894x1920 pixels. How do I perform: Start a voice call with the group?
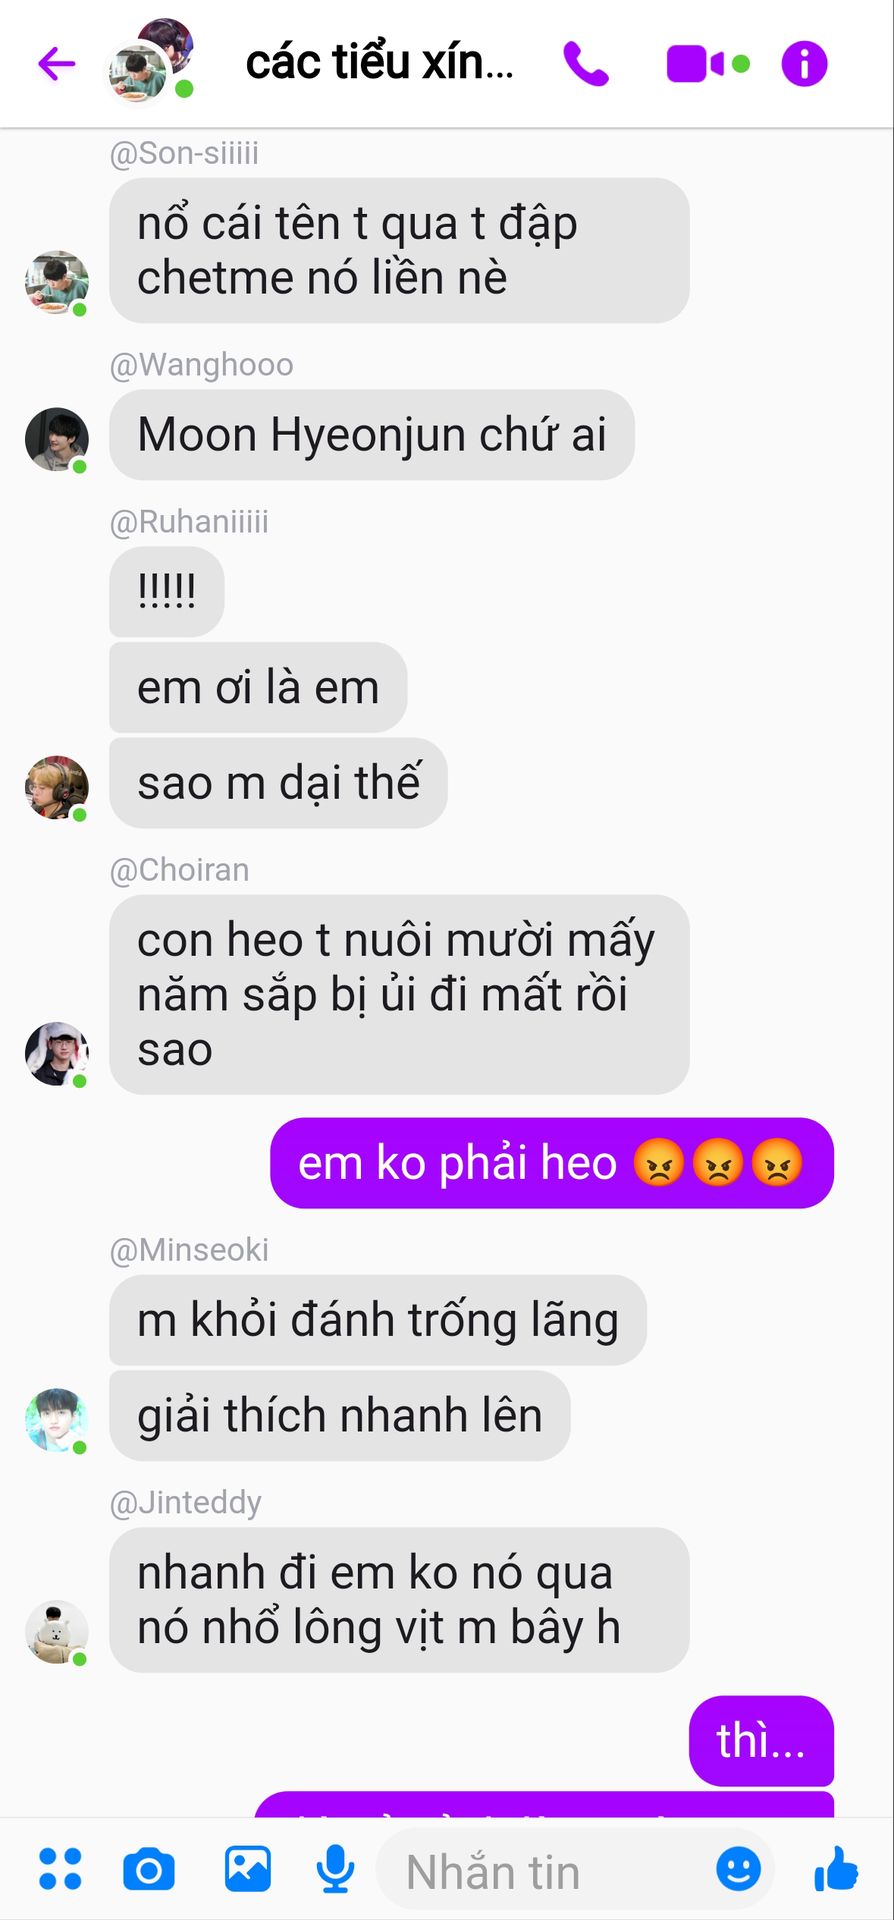click(x=586, y=64)
